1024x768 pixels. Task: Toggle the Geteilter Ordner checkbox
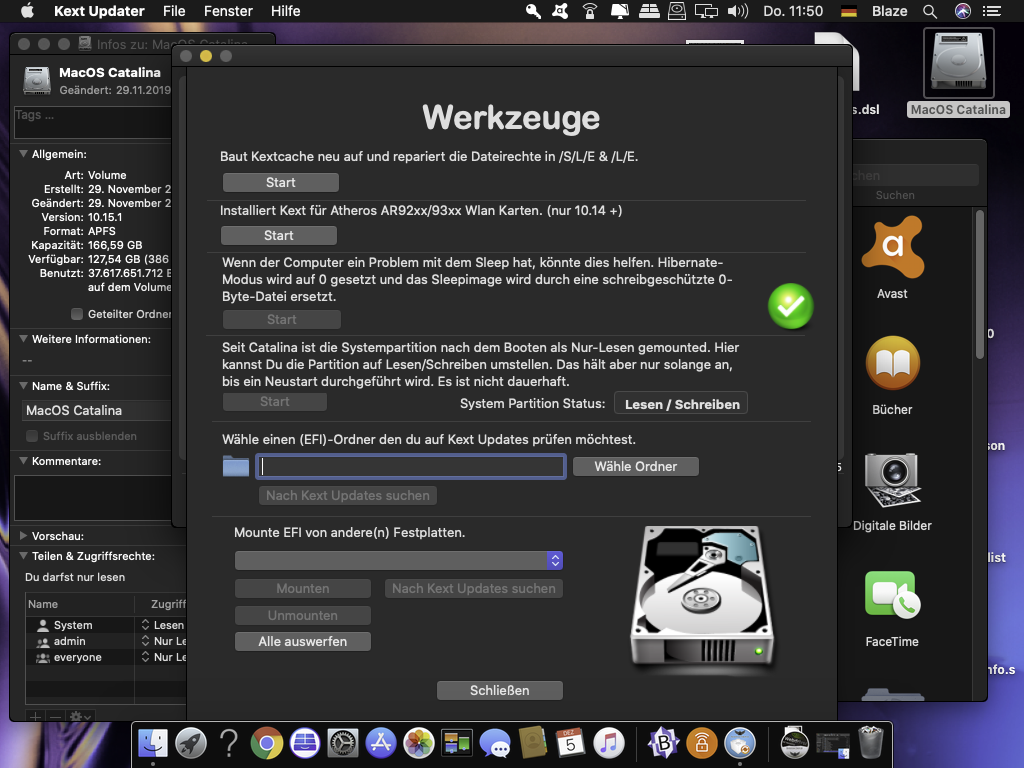[77, 314]
